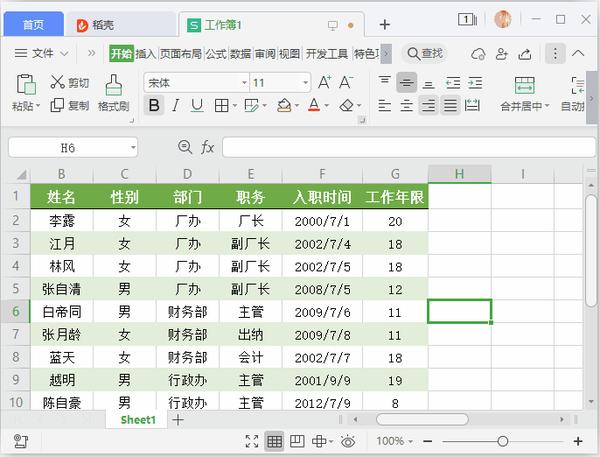Viewport: 600px width, 457px height.
Task: Click the distributed alignment icon
Action: pos(472,105)
